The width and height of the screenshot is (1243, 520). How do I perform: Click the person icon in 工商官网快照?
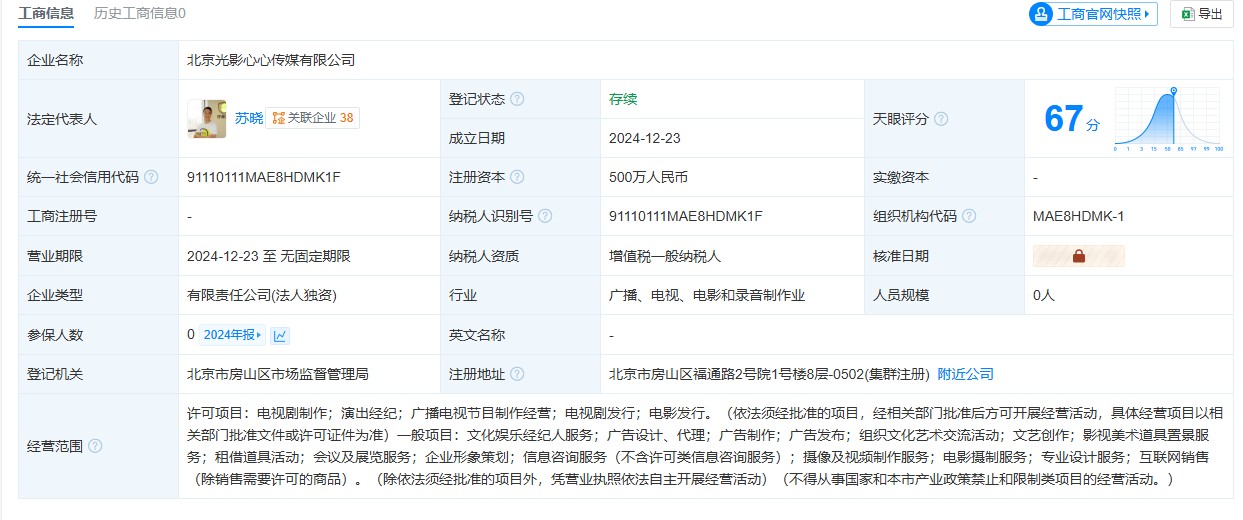[1042, 14]
